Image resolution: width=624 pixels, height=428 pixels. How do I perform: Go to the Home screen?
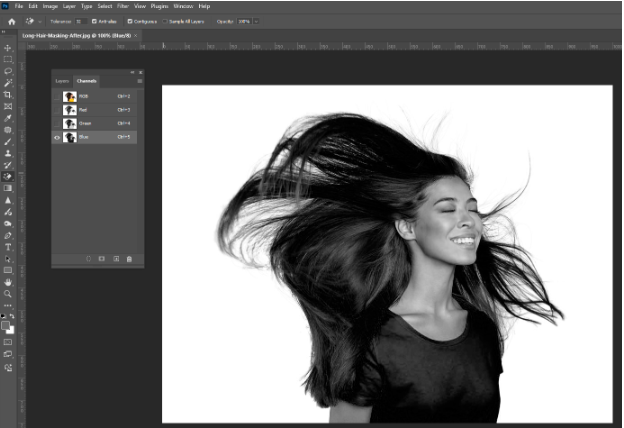(x=12, y=21)
